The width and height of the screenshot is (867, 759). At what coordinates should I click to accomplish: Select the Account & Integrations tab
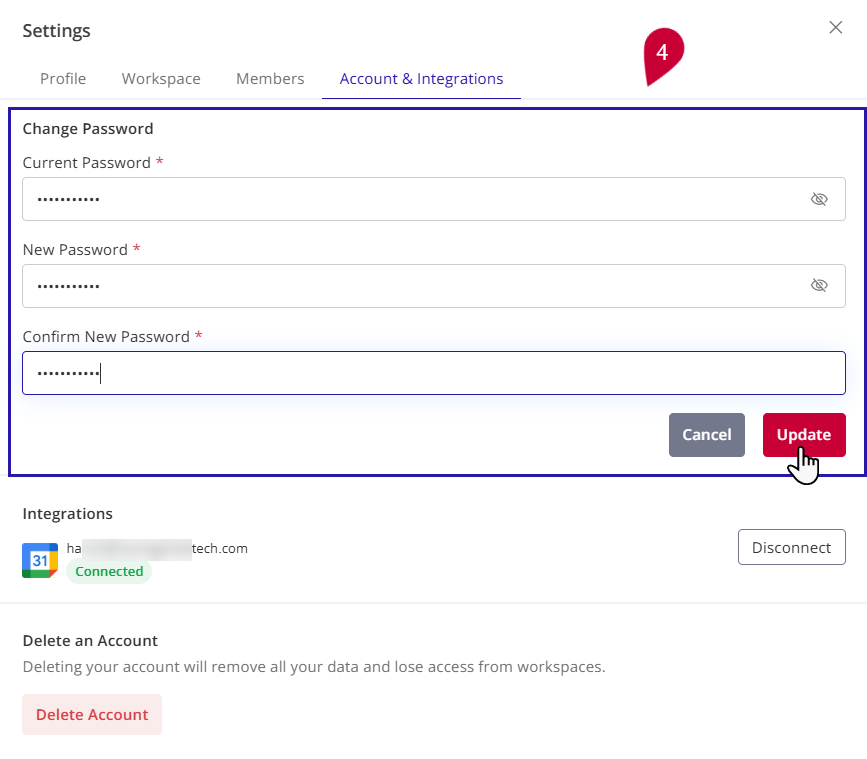tap(421, 78)
